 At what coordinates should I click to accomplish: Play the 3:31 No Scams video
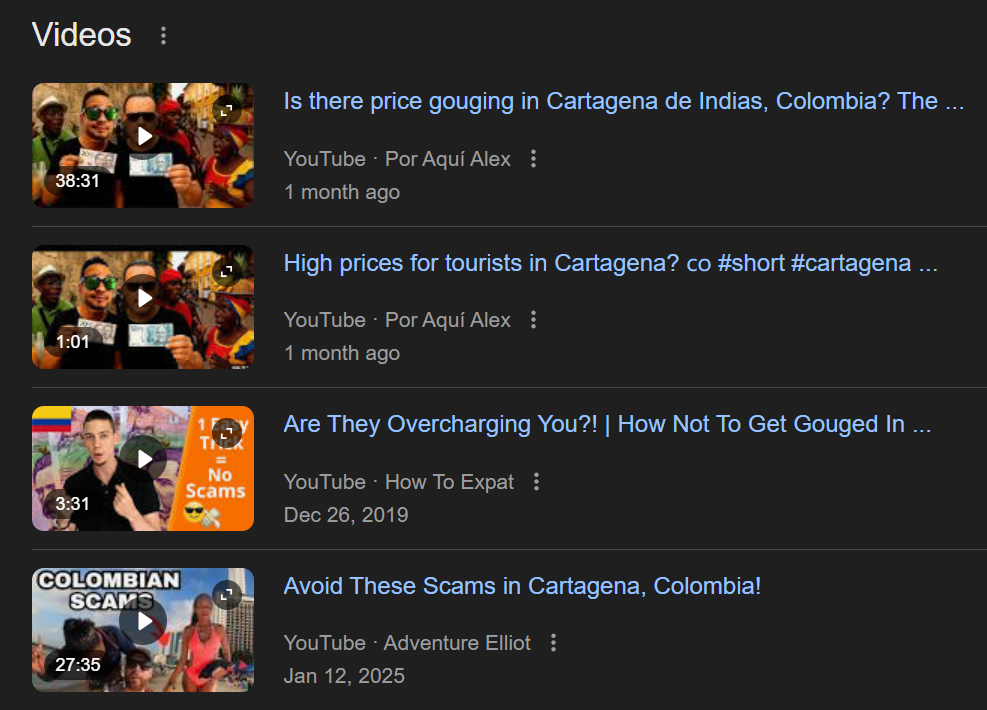(x=144, y=459)
